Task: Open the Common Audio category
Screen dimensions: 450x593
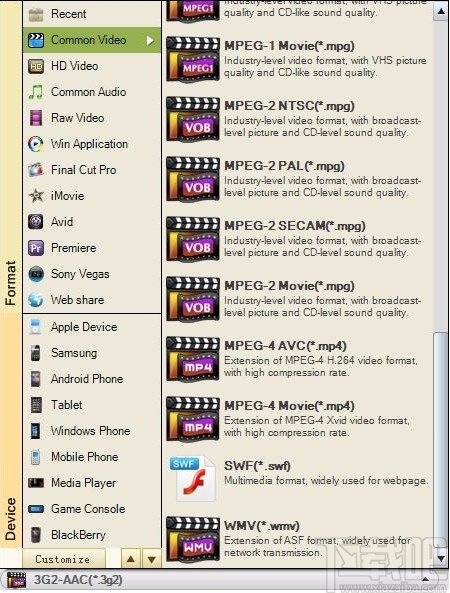Action: tap(92, 92)
